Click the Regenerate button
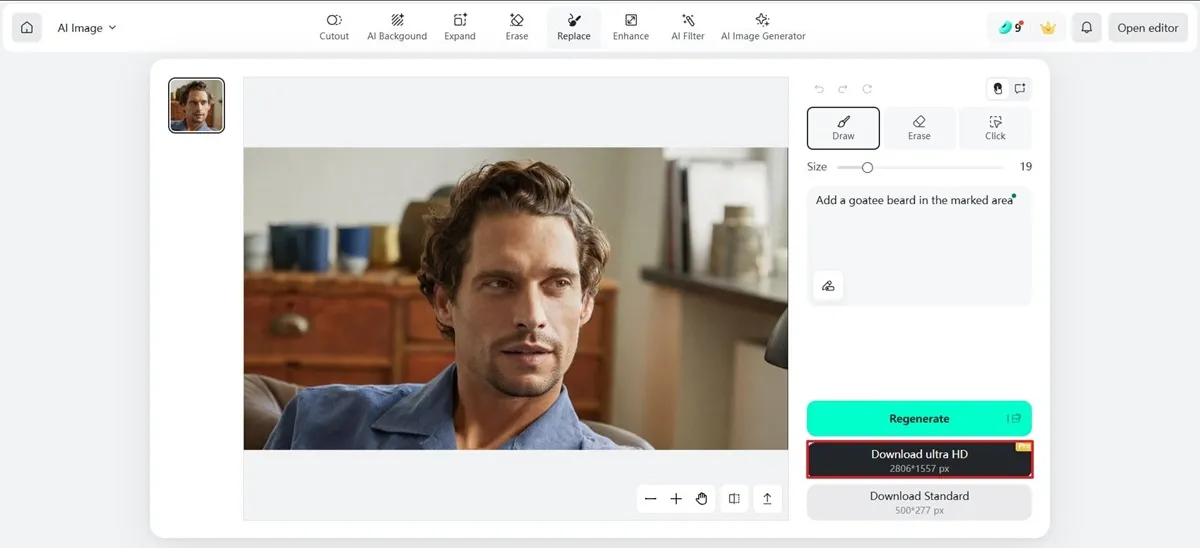This screenshot has height=548, width=1200. 919,419
